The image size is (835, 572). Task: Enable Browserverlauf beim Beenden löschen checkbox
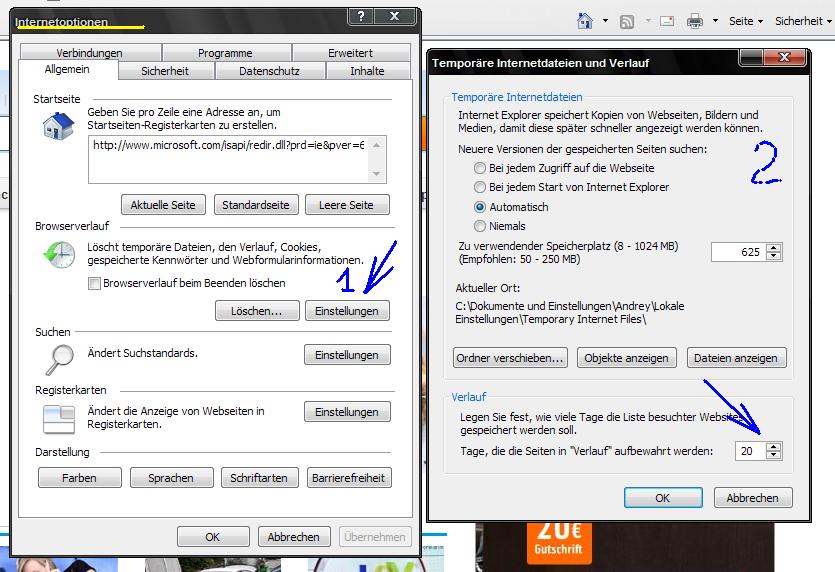pos(95,283)
